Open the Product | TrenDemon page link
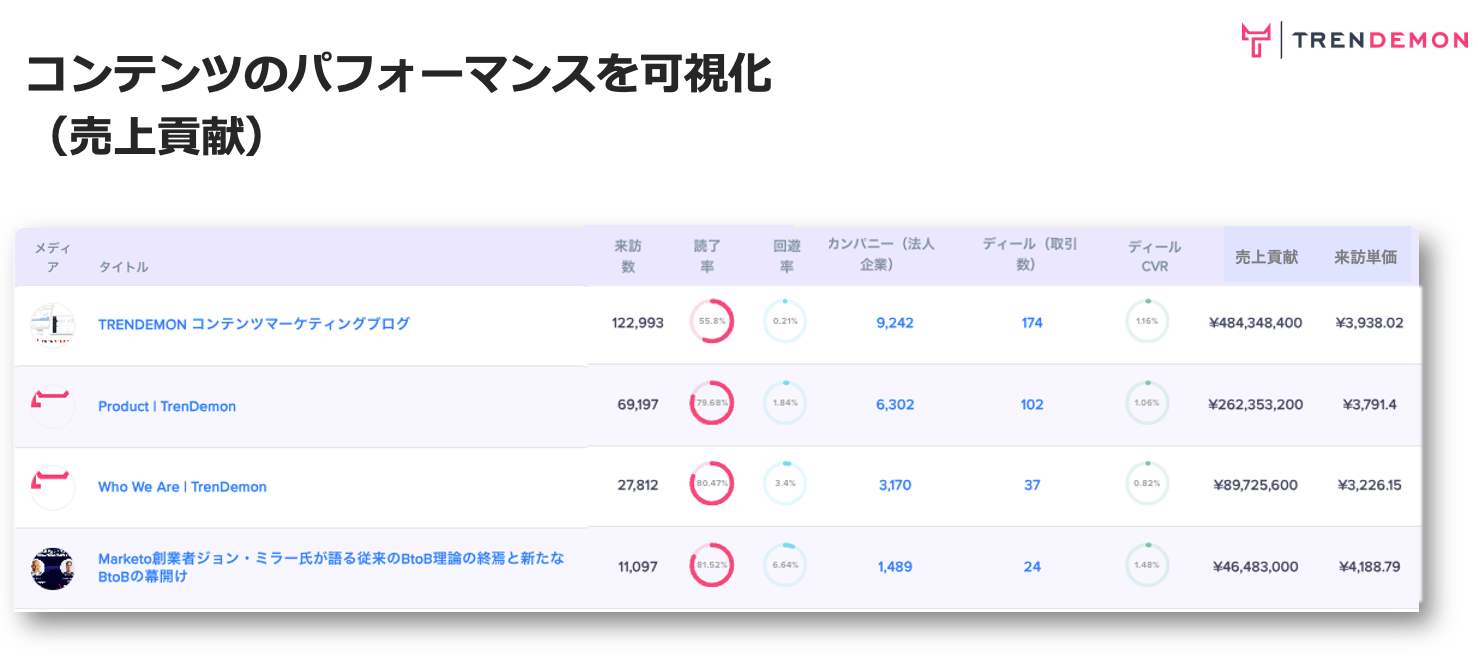The height and width of the screenshot is (670, 1478). point(167,405)
